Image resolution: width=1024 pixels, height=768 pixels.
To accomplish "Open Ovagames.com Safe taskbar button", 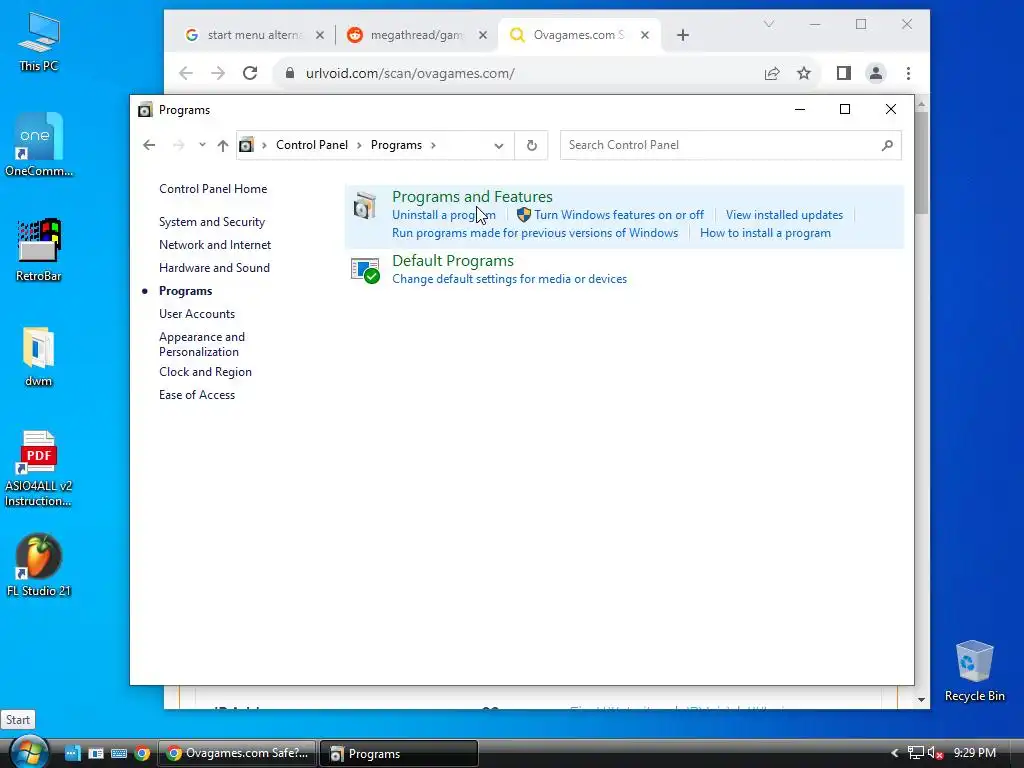I will 238,754.
